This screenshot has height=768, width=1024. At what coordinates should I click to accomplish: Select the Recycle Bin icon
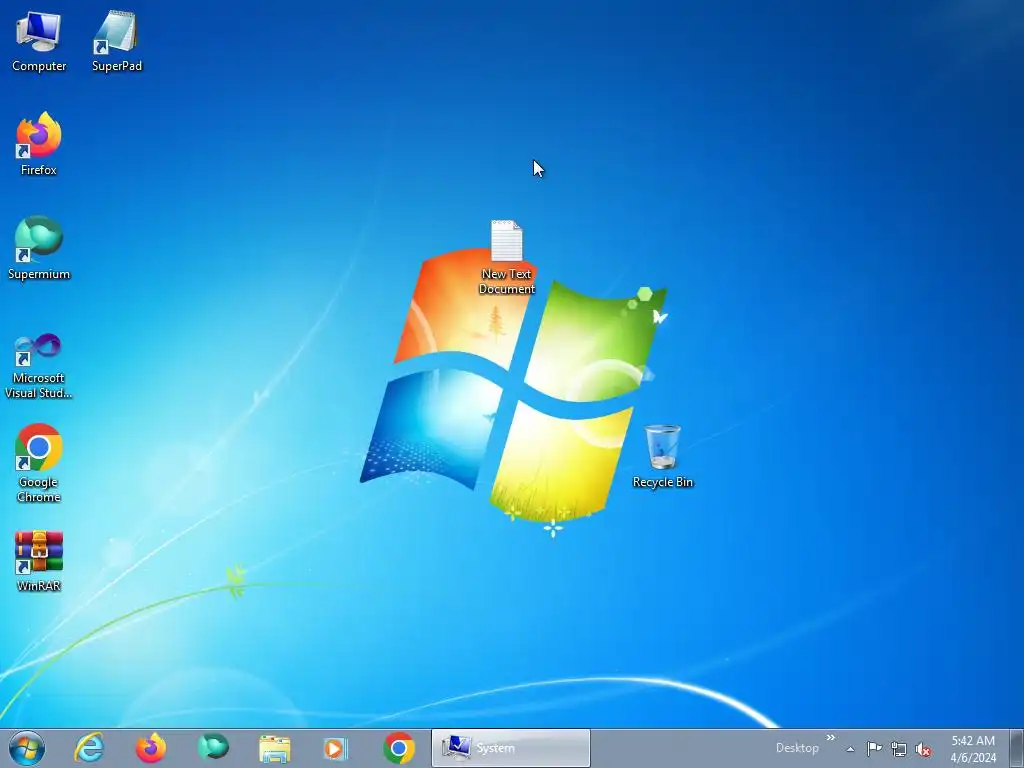click(662, 456)
